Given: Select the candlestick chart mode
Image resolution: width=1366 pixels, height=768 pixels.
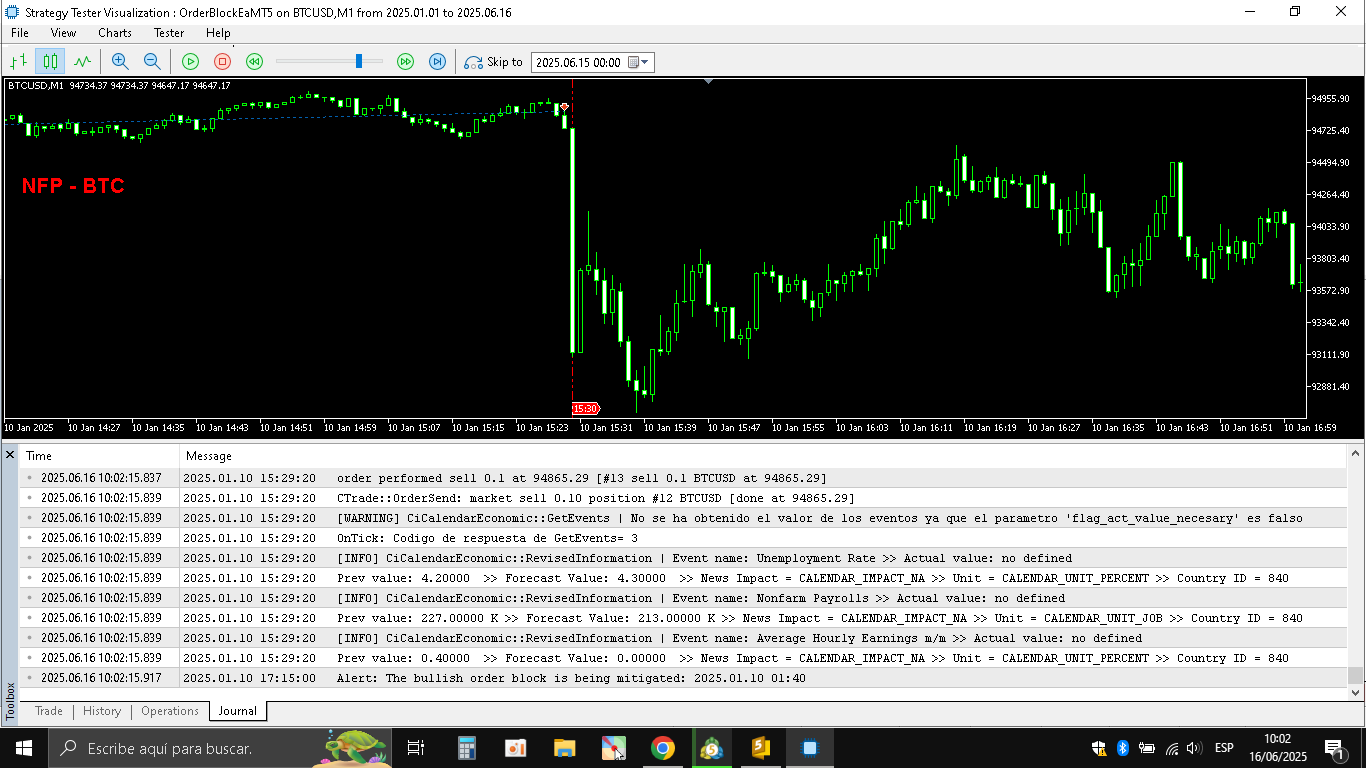Looking at the screenshot, I should [x=50, y=62].
